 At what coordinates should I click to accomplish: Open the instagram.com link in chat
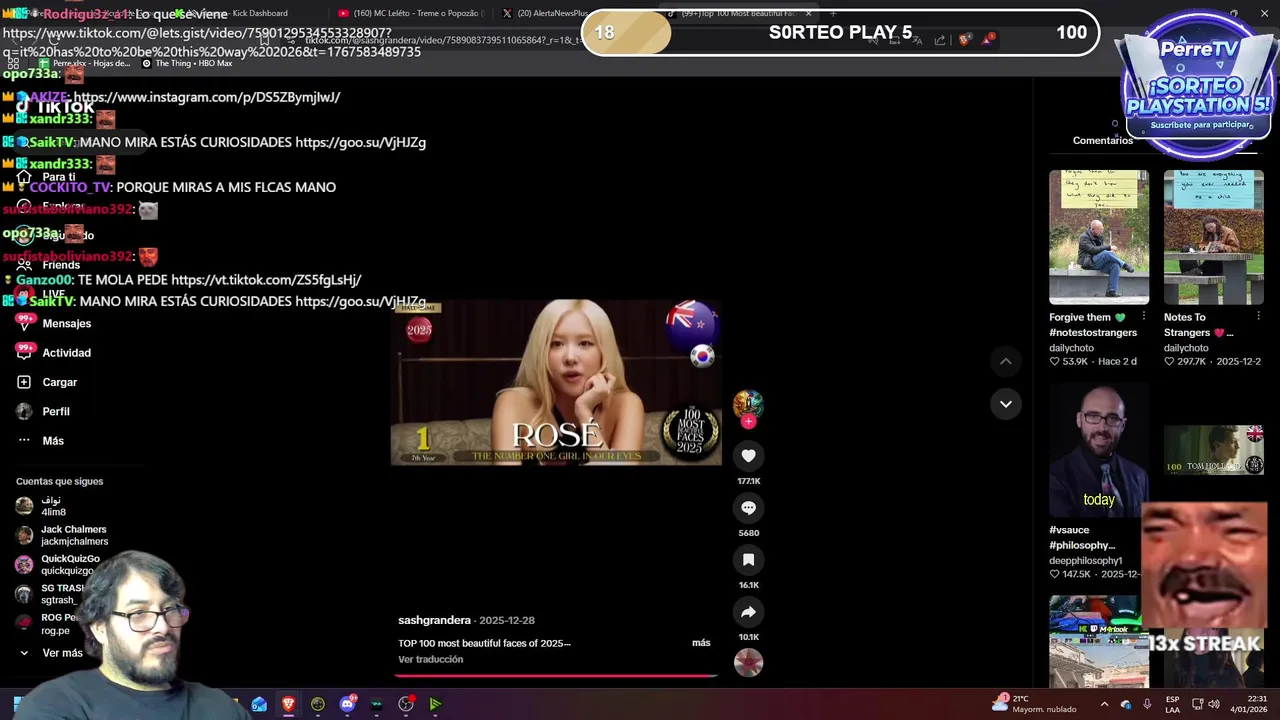[x=207, y=97]
